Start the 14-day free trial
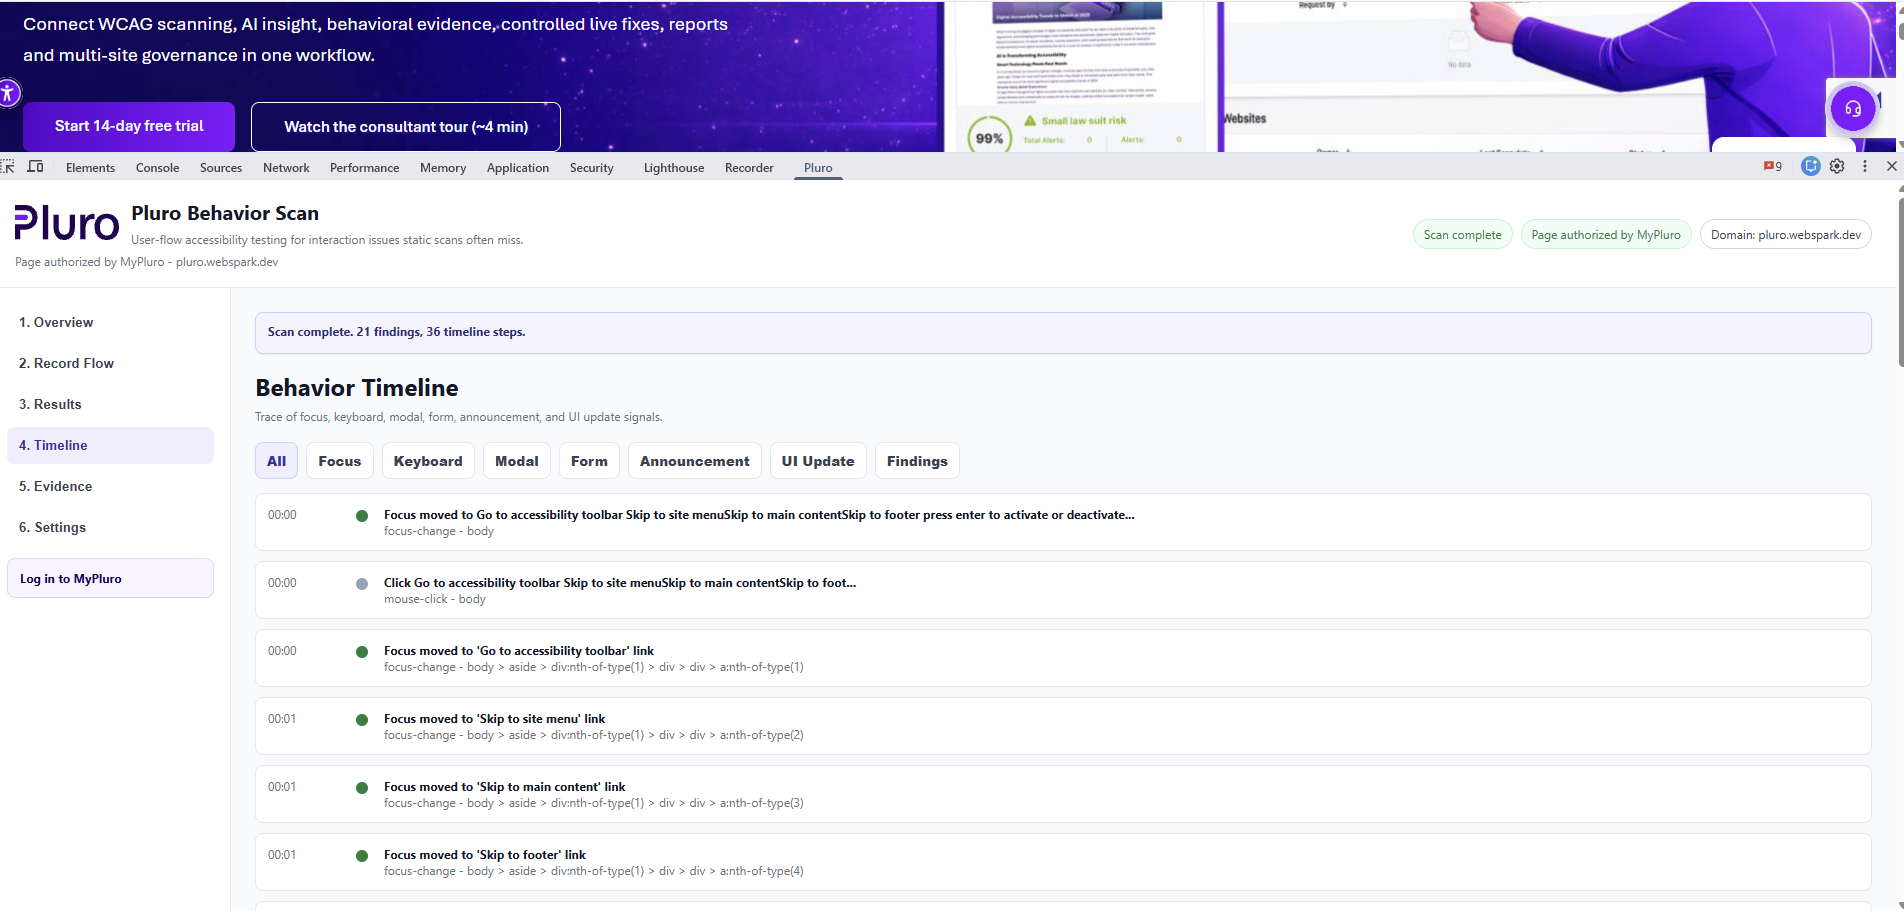The height and width of the screenshot is (911, 1904). tap(129, 126)
